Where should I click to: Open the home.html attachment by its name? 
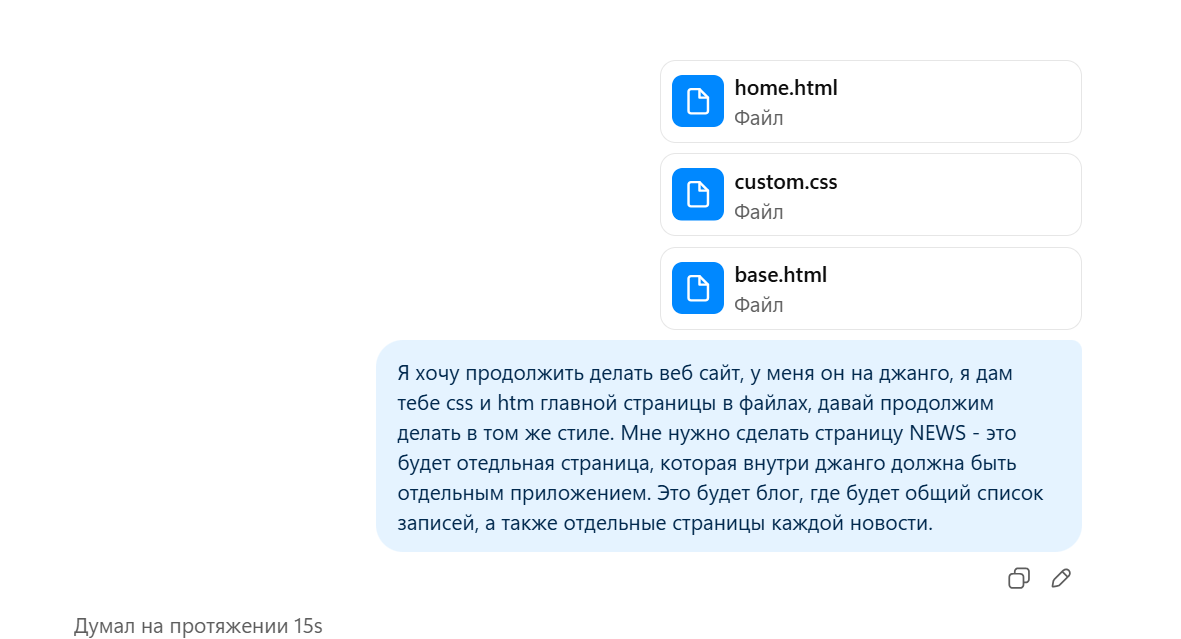click(x=785, y=88)
